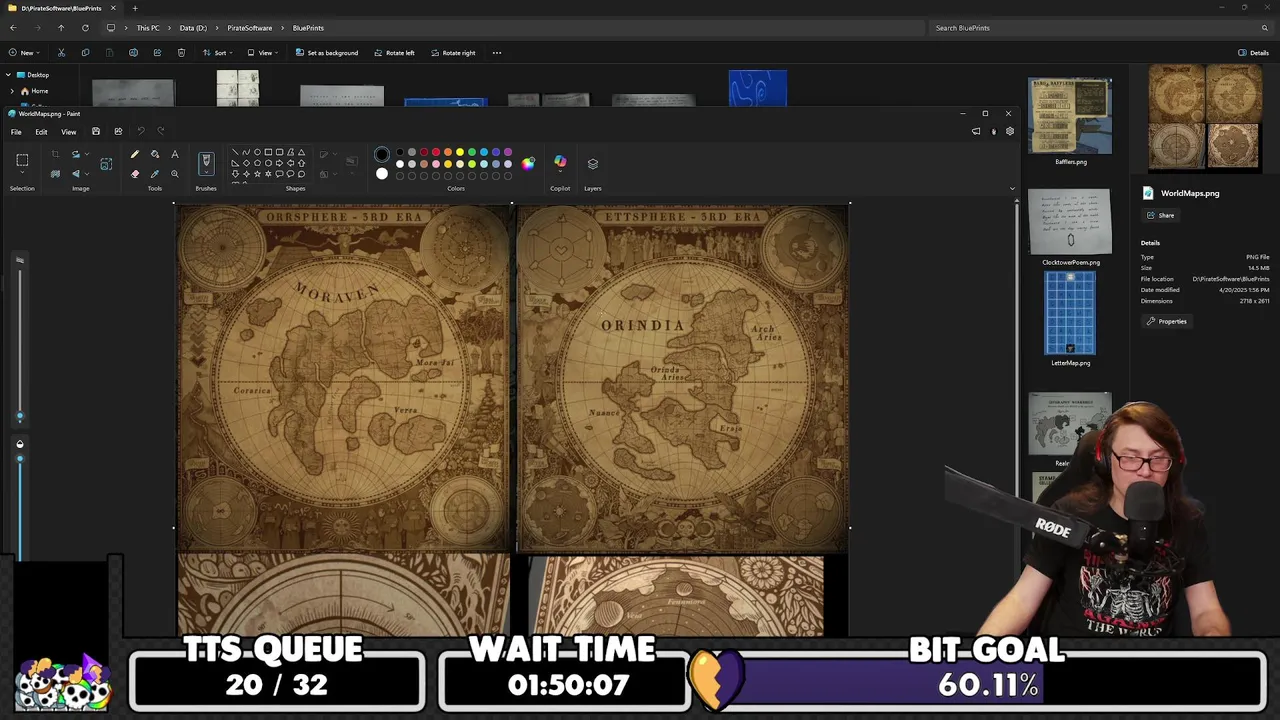Click the Crop icon in Image group
This screenshot has width=1280, height=720.
(55, 154)
